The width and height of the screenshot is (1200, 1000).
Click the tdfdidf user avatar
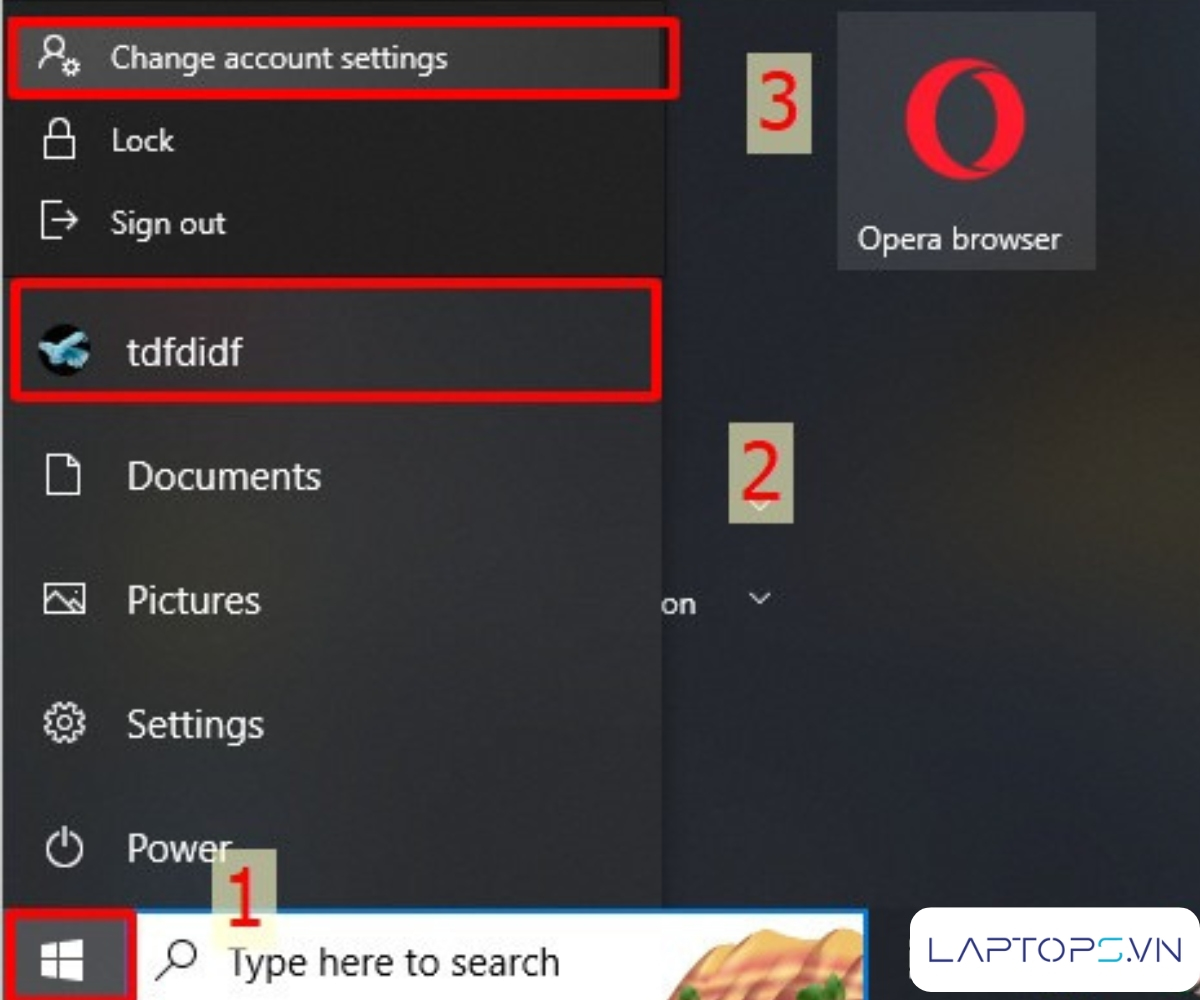coord(64,351)
